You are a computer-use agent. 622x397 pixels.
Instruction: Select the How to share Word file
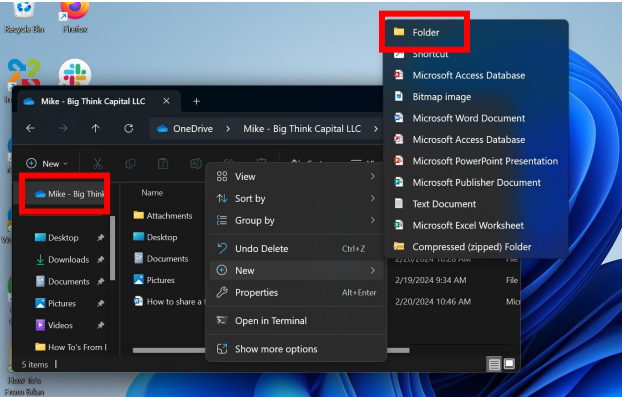pos(169,301)
